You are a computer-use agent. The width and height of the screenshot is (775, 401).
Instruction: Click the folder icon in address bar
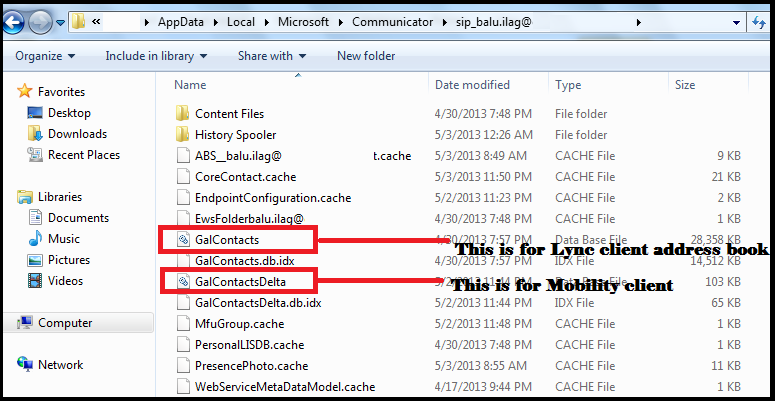(78, 22)
